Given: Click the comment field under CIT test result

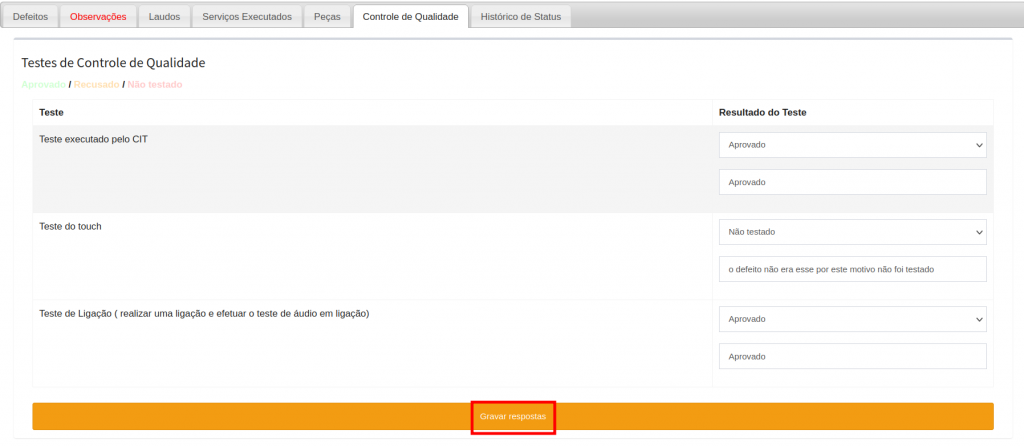Looking at the screenshot, I should (852, 182).
